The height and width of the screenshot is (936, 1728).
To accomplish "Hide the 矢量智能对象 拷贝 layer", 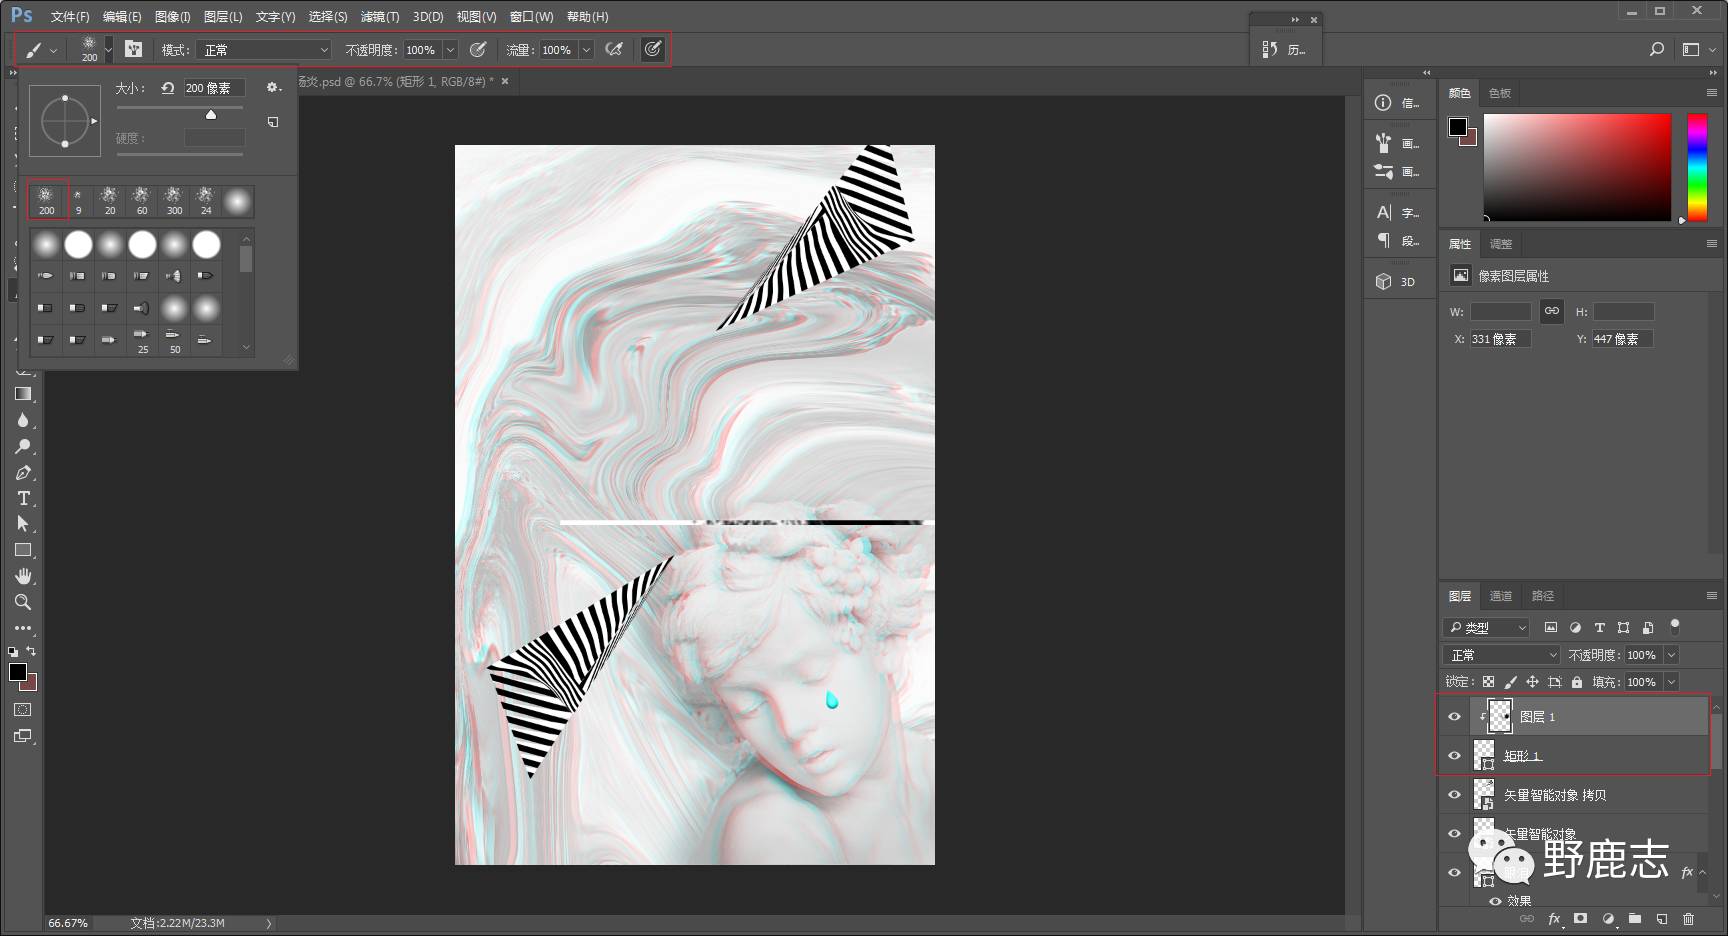I will pyautogui.click(x=1455, y=795).
